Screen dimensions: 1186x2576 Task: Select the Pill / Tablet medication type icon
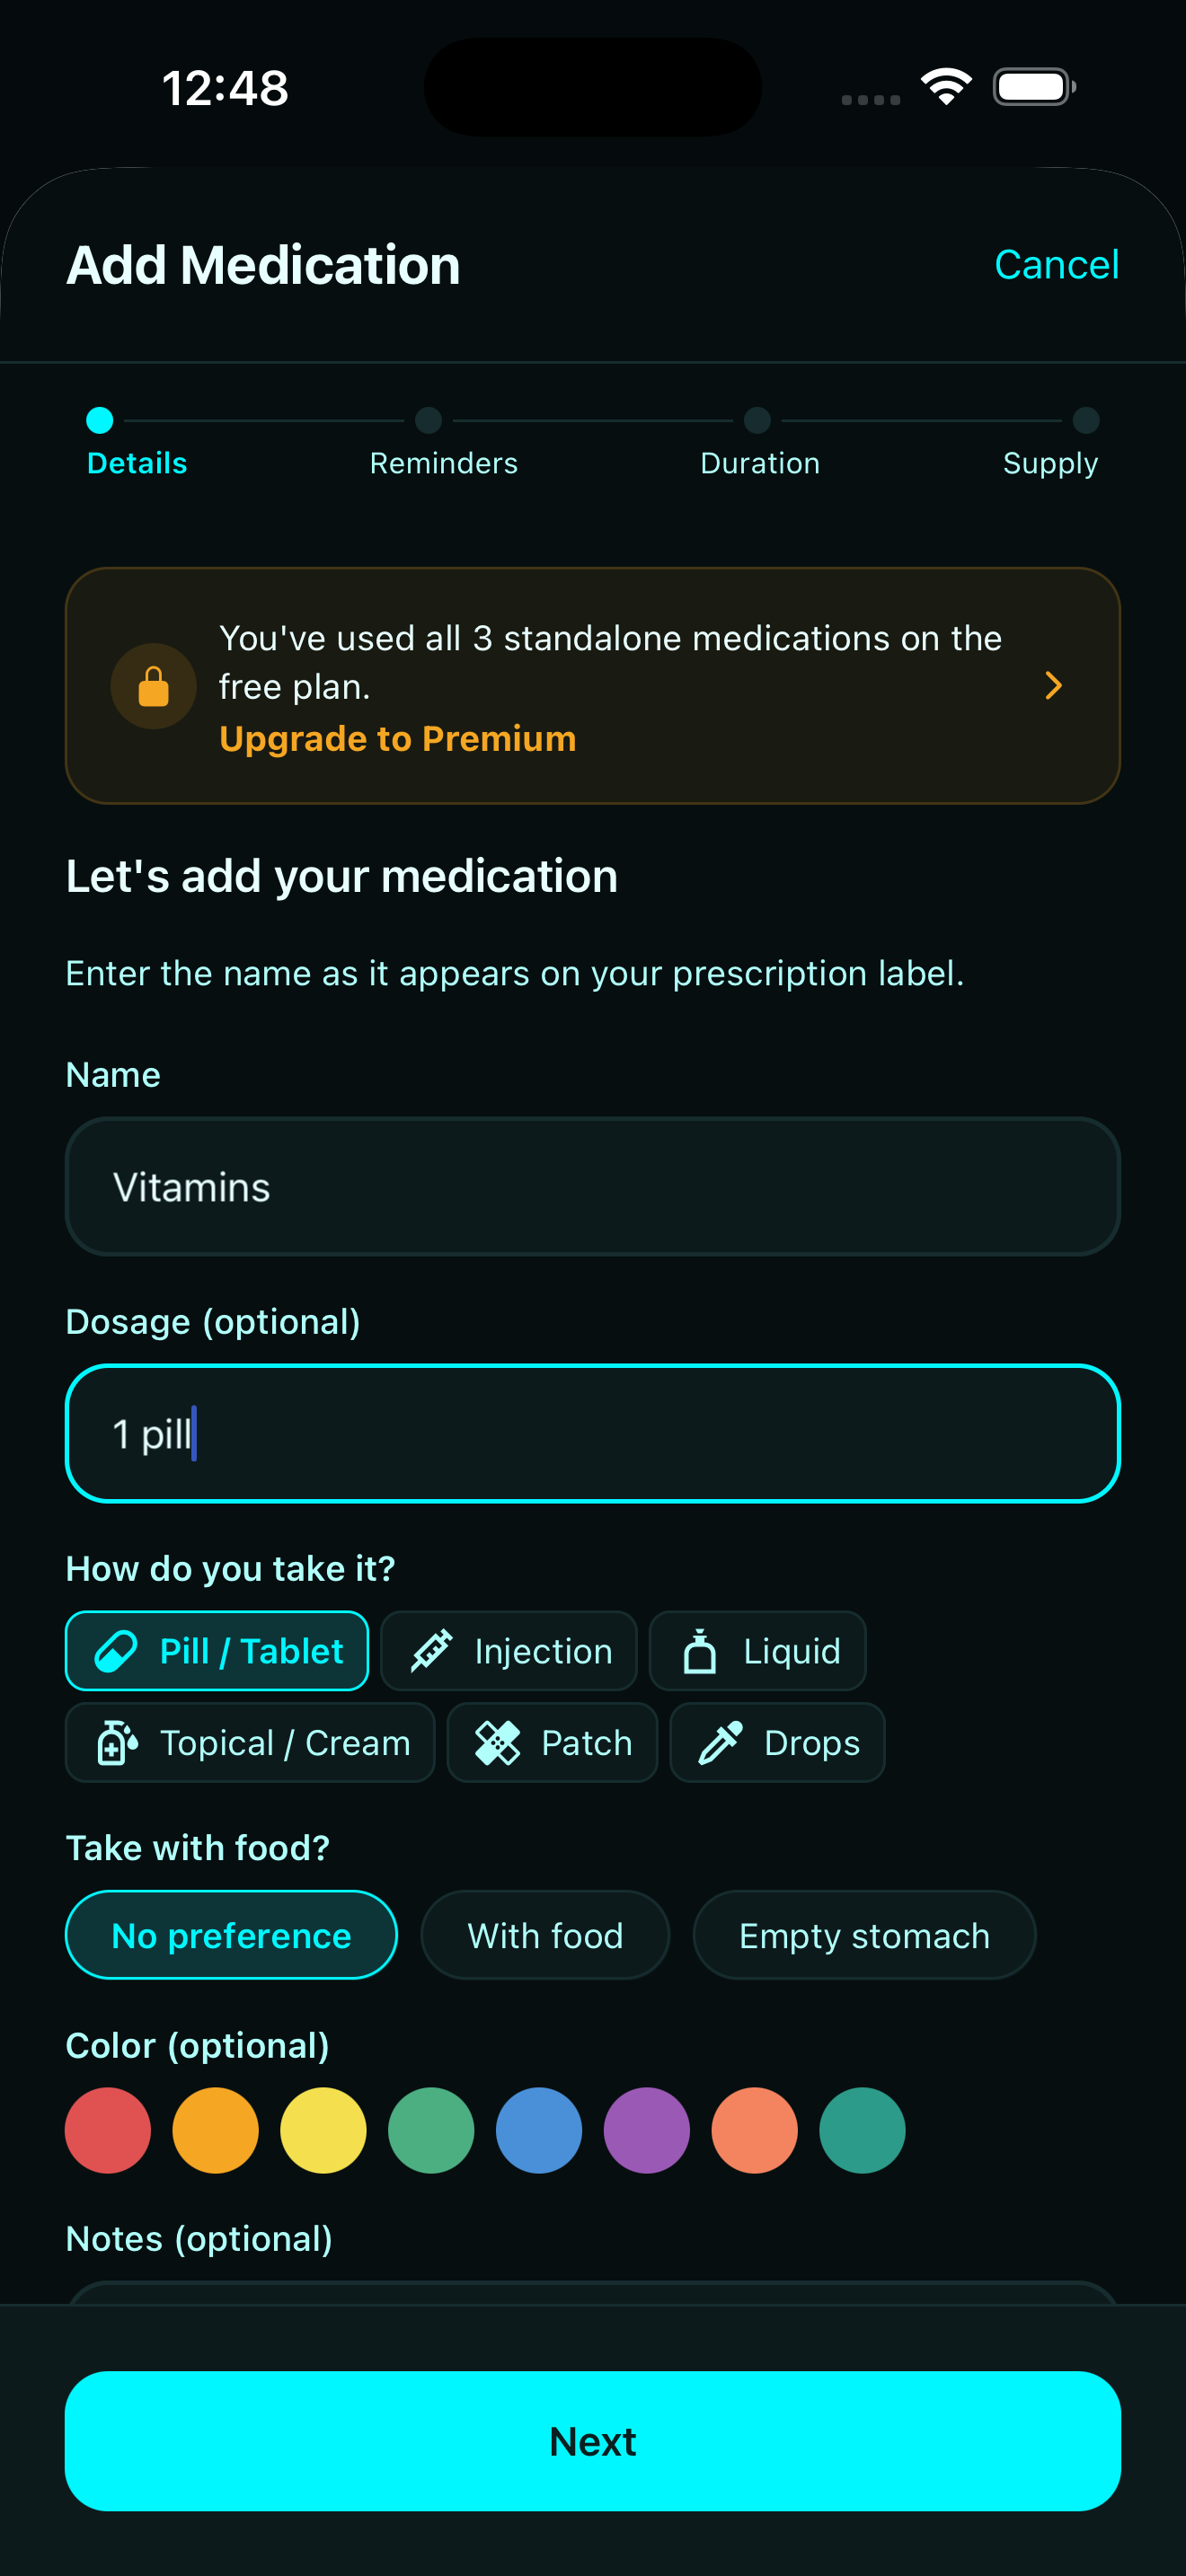coord(116,1650)
